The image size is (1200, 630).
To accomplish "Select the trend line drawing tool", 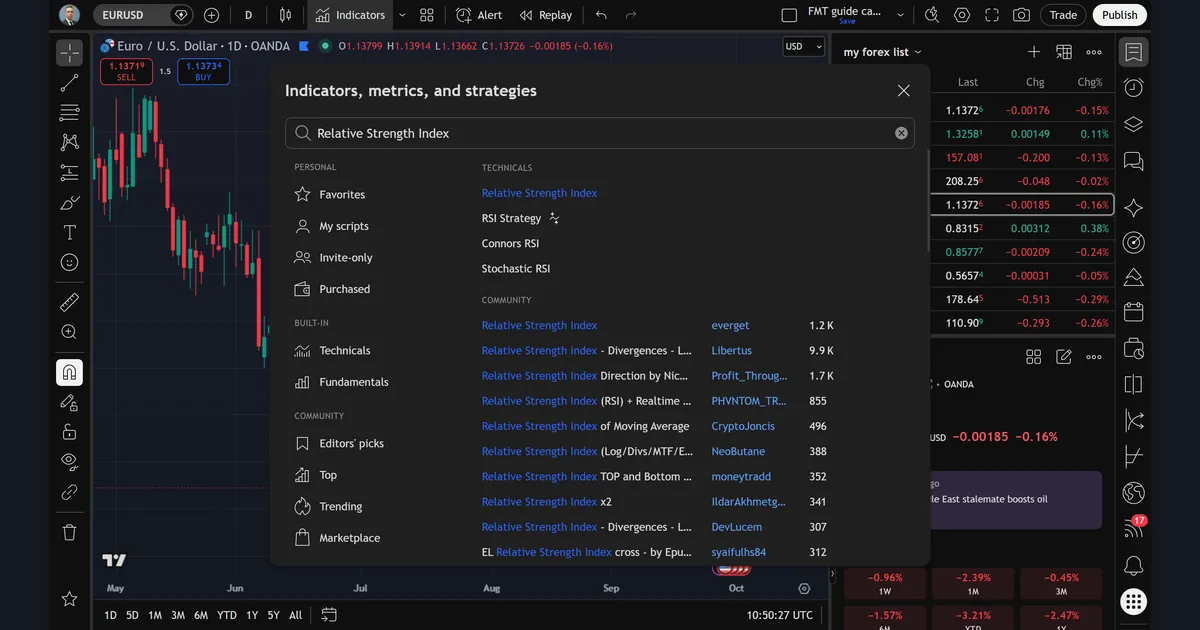I will point(69,83).
